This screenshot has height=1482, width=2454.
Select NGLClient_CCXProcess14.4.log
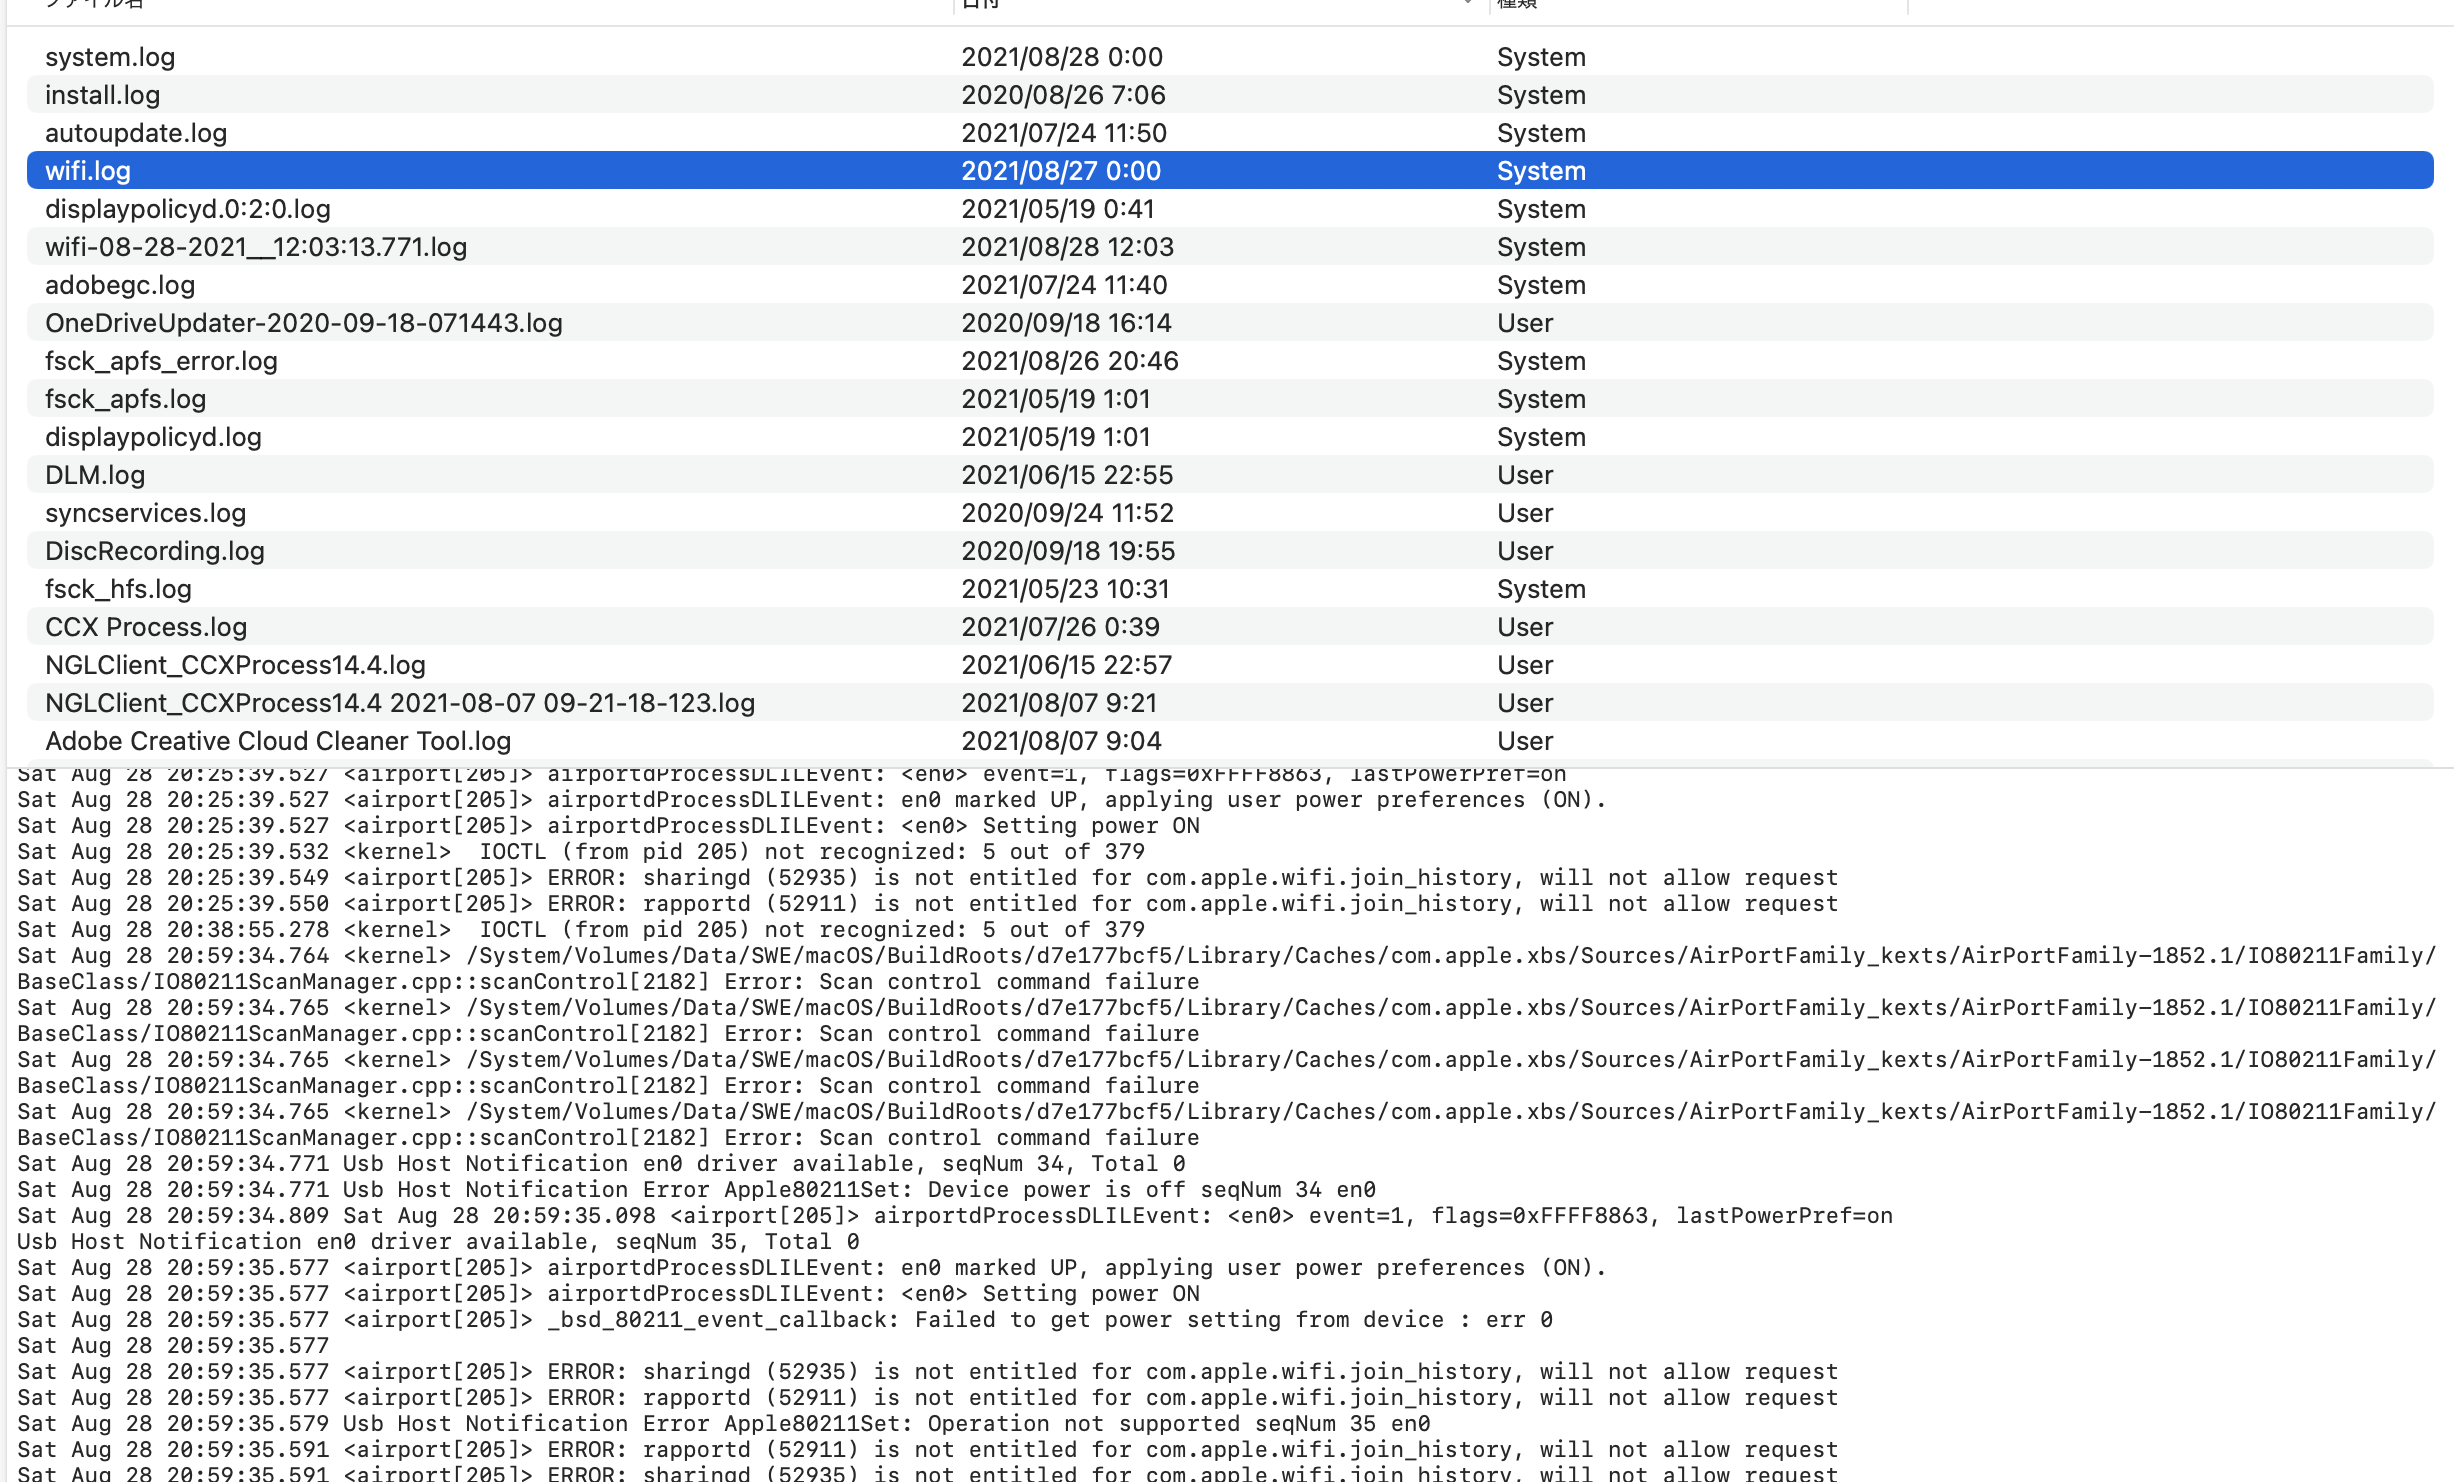(x=235, y=665)
